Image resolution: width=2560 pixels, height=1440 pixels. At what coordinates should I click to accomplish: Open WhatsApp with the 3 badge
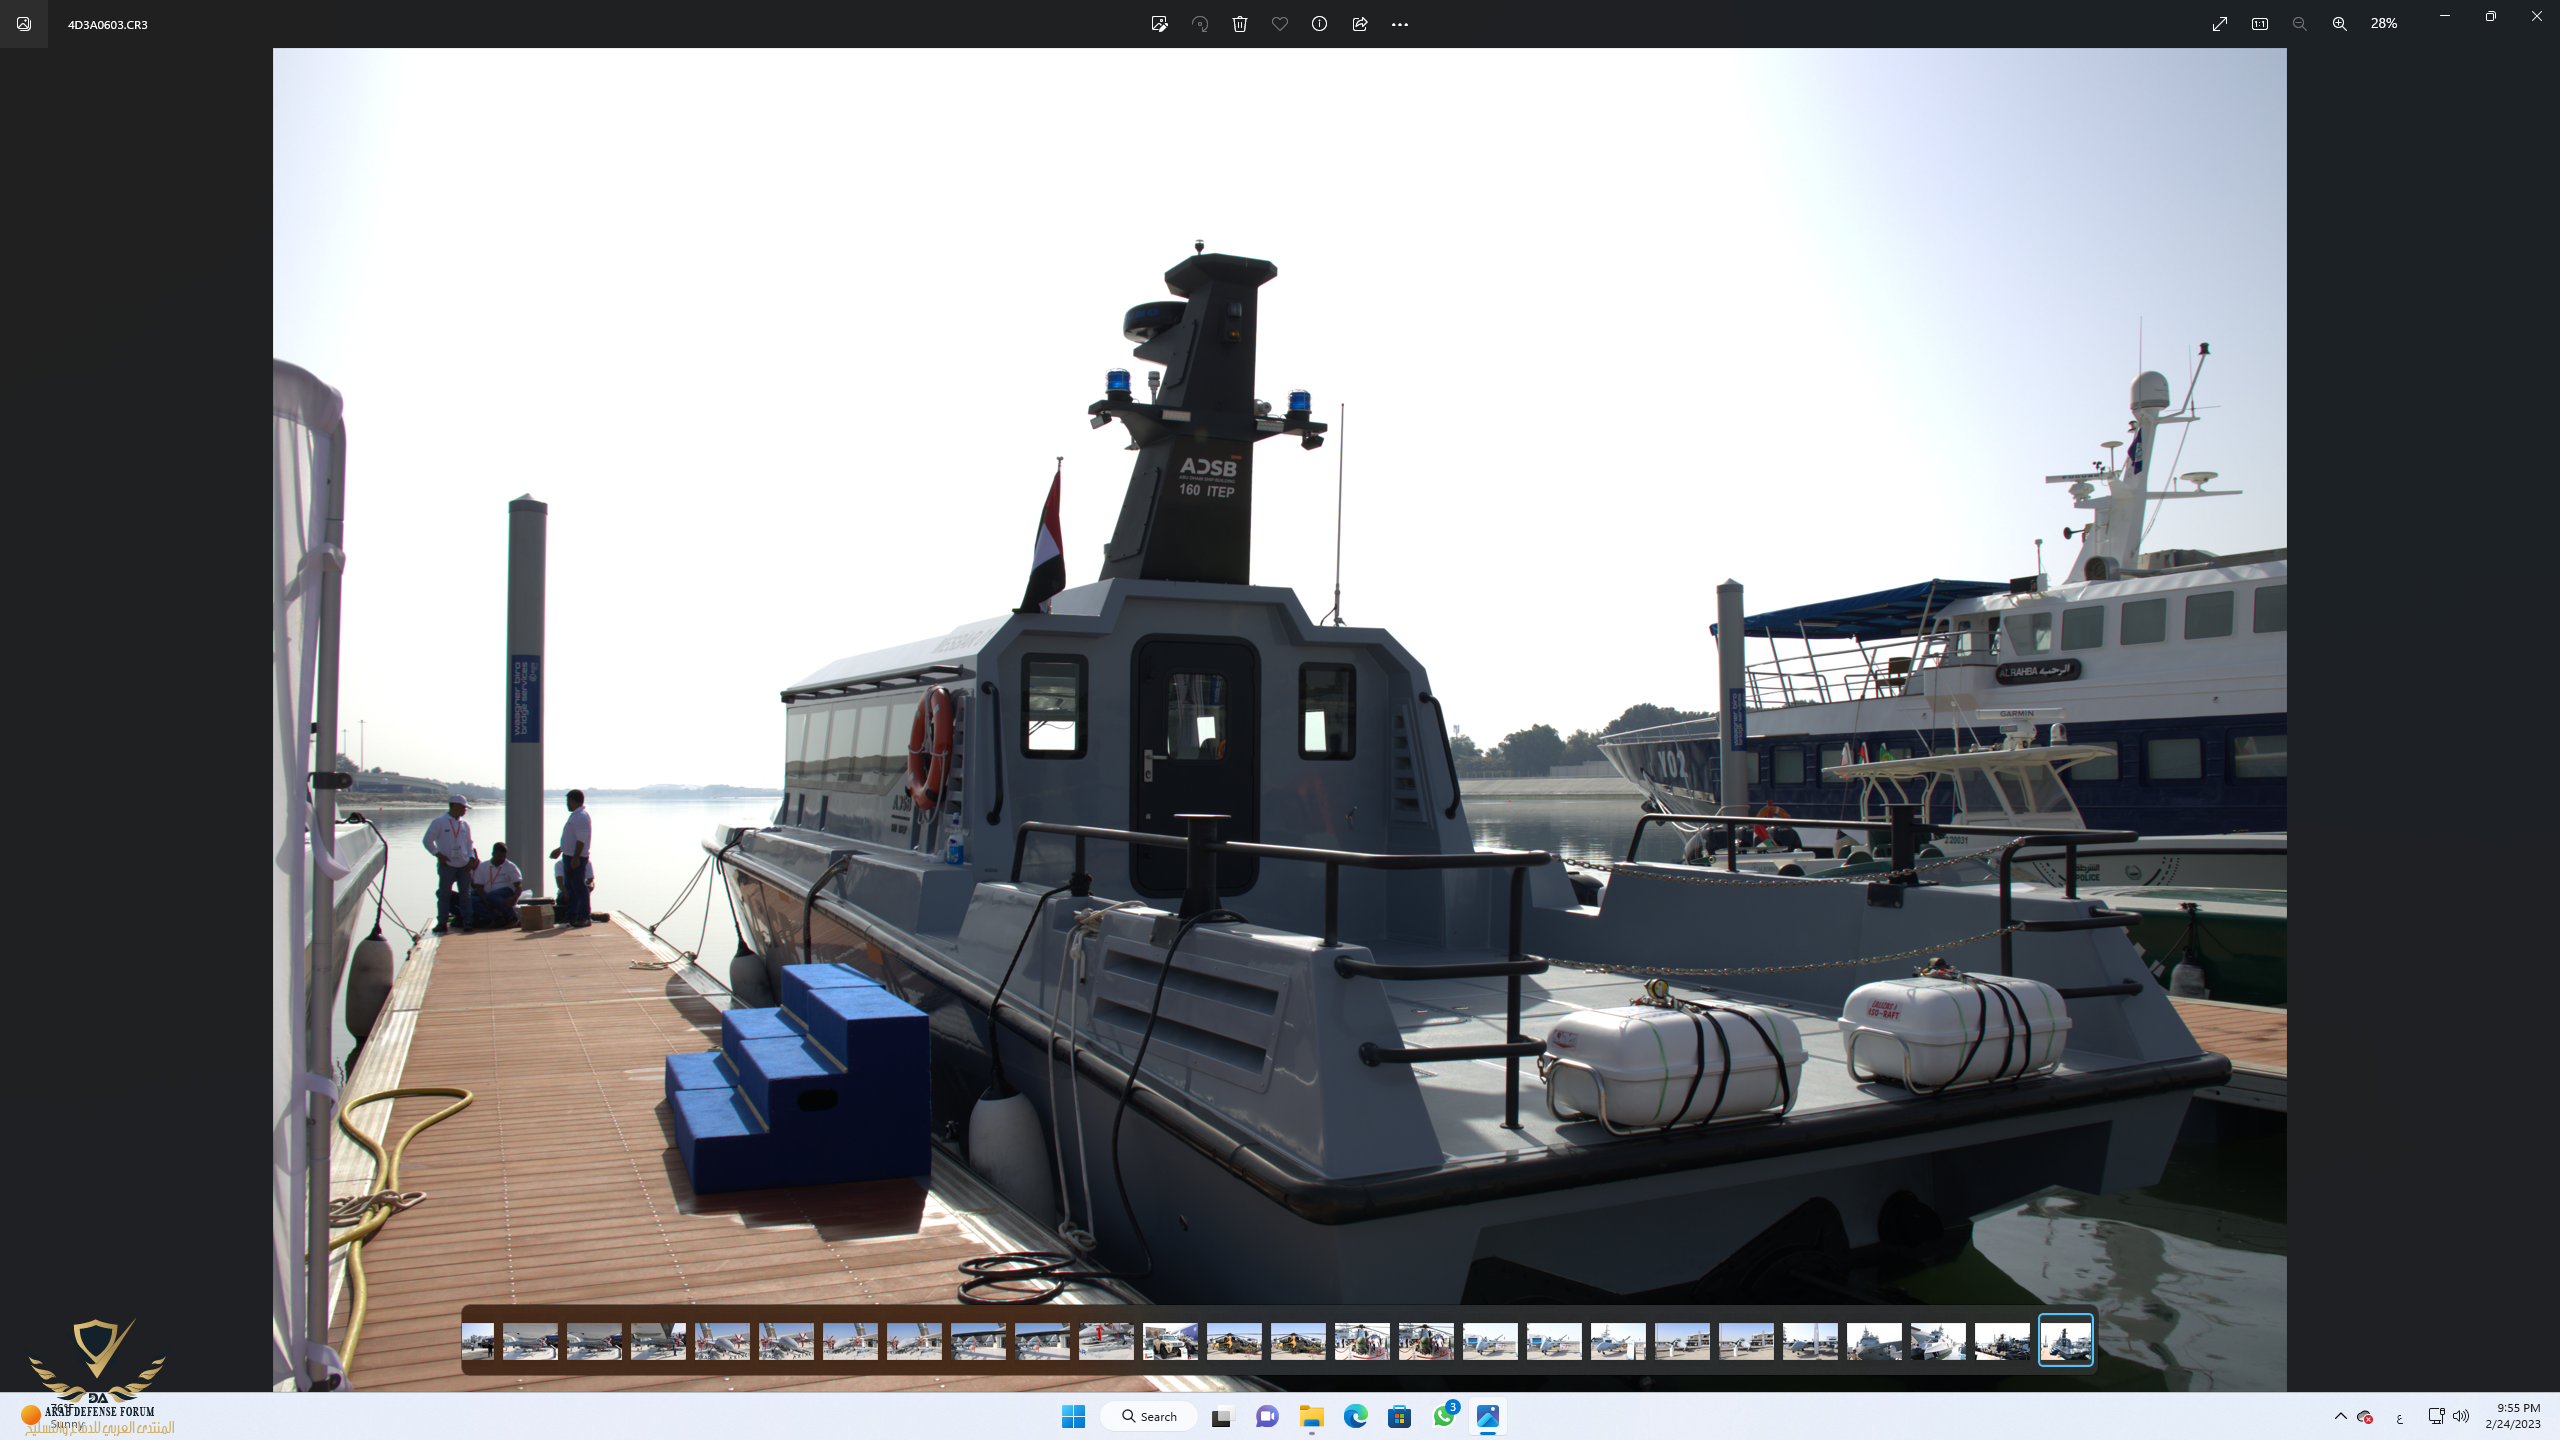[x=1444, y=1416]
